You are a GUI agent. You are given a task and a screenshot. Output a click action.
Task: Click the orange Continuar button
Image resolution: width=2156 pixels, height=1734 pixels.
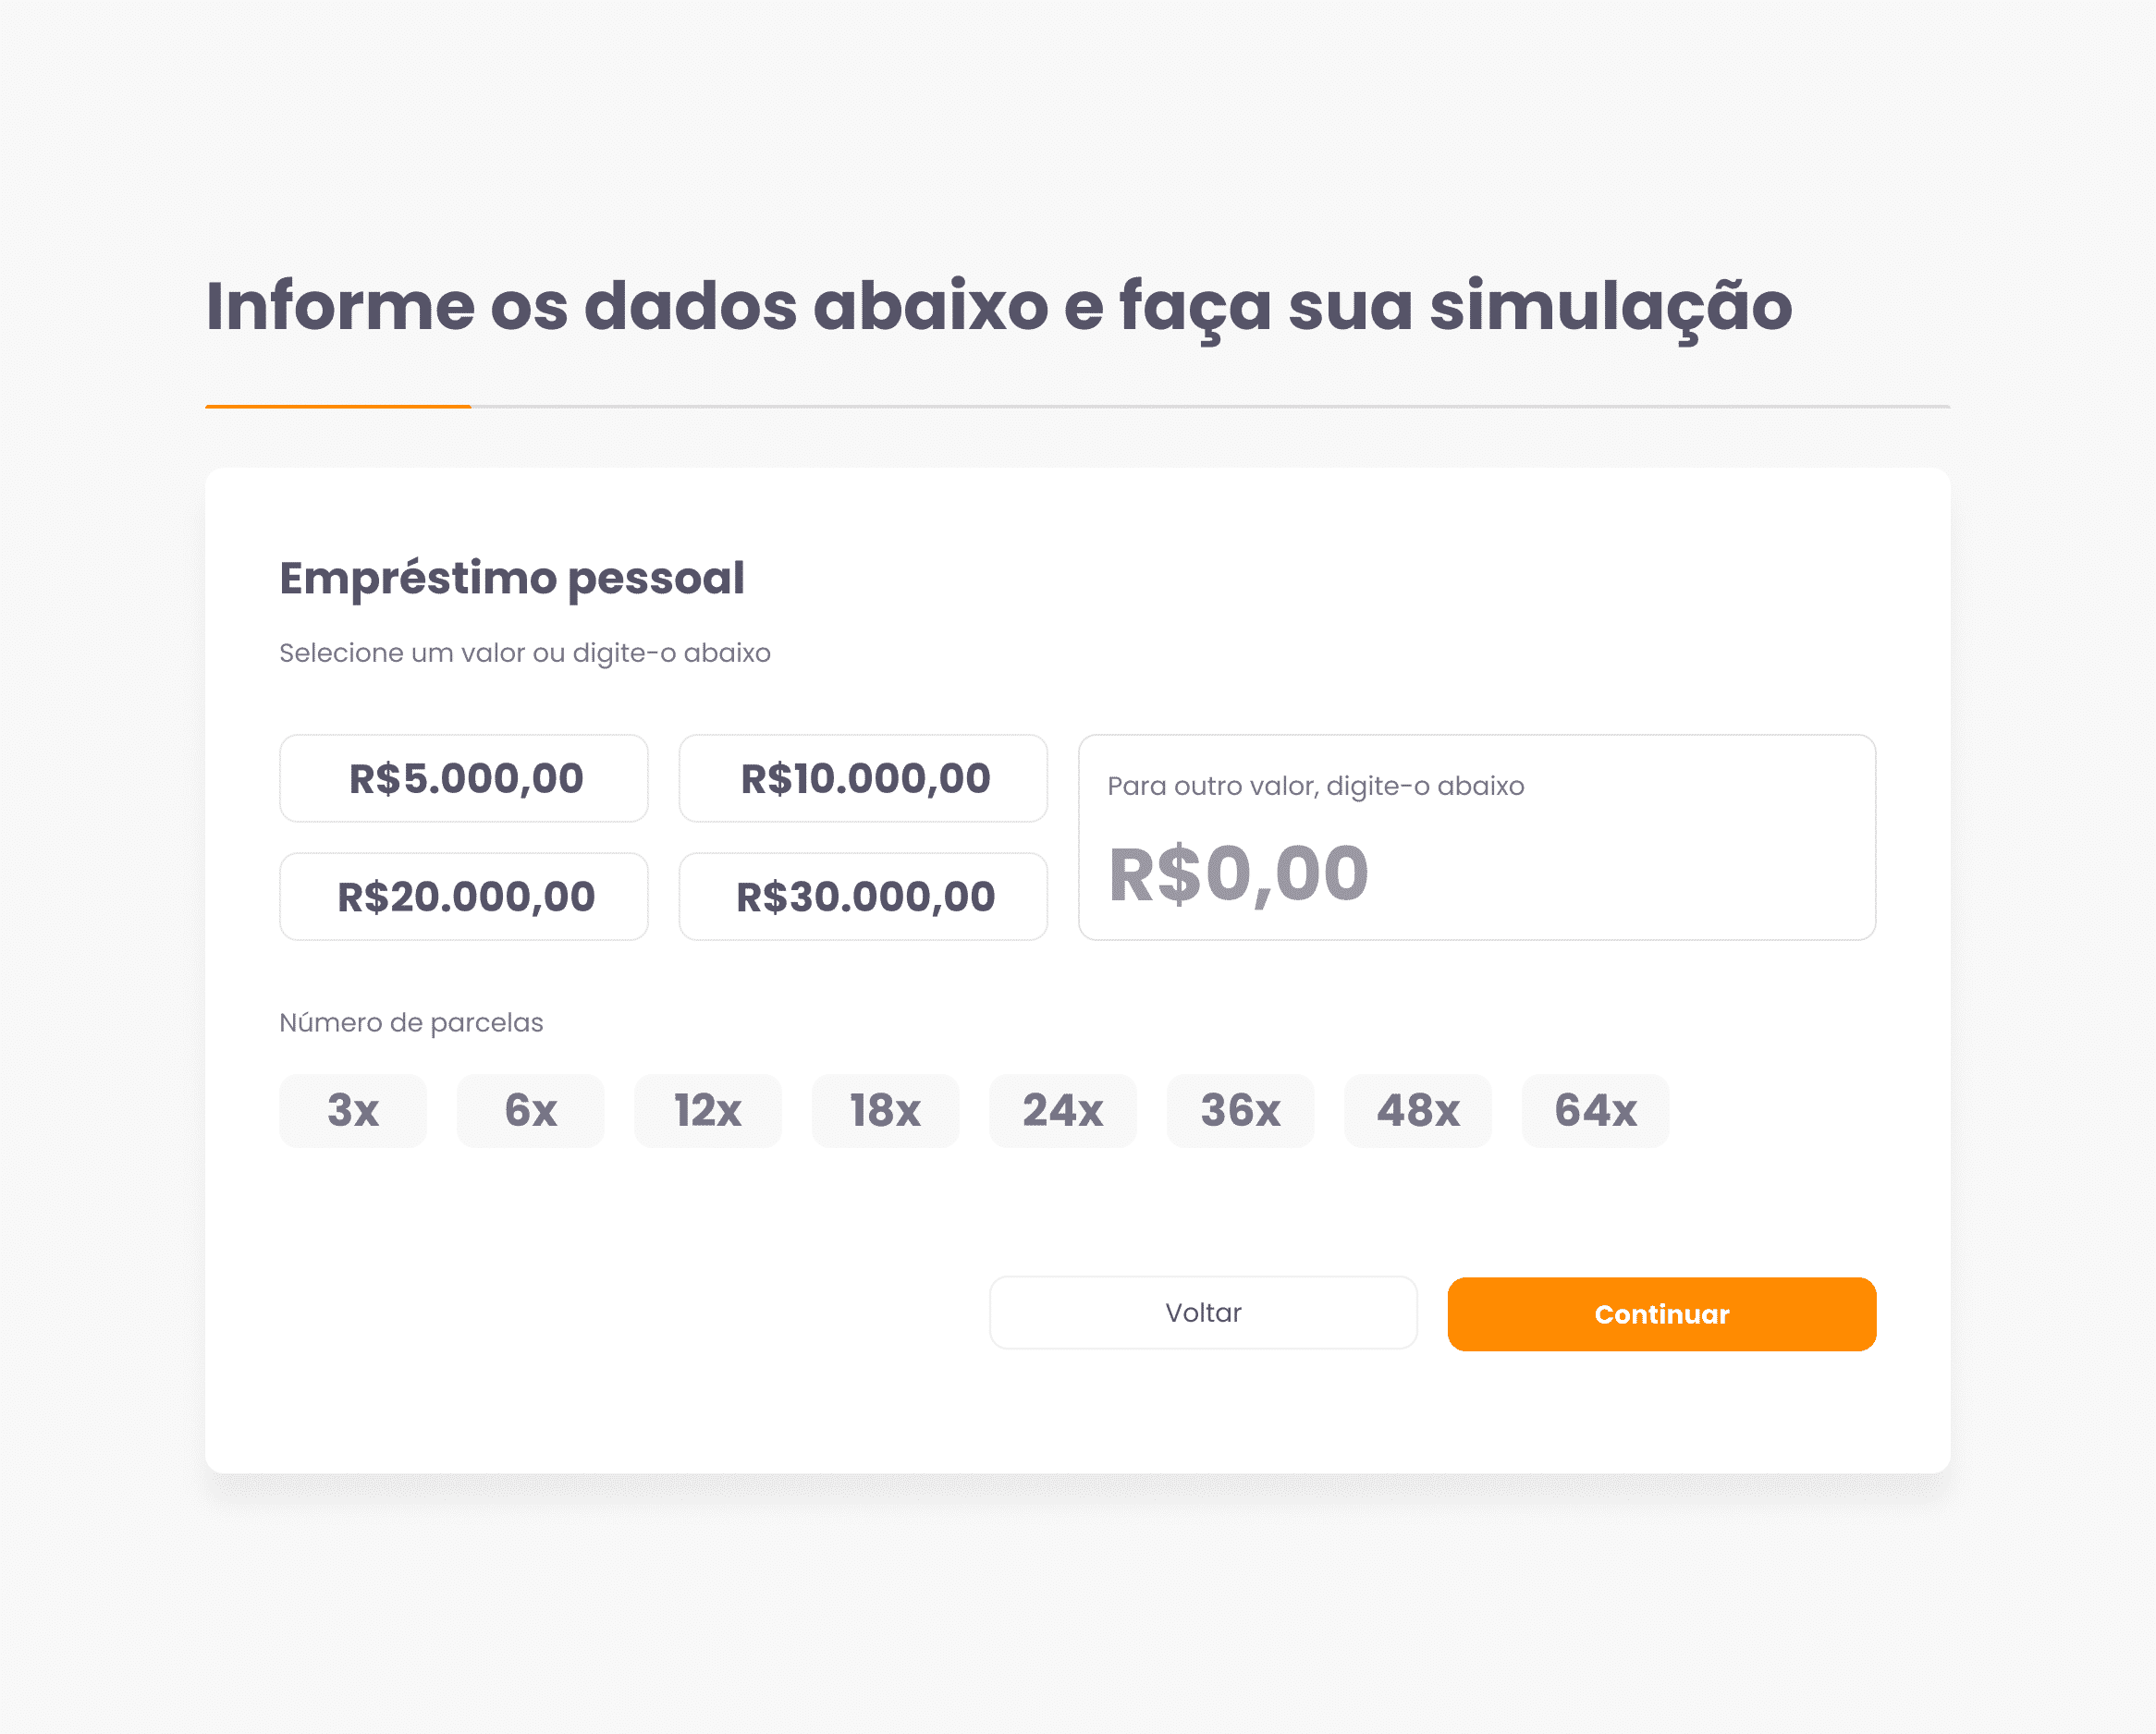(x=1662, y=1314)
